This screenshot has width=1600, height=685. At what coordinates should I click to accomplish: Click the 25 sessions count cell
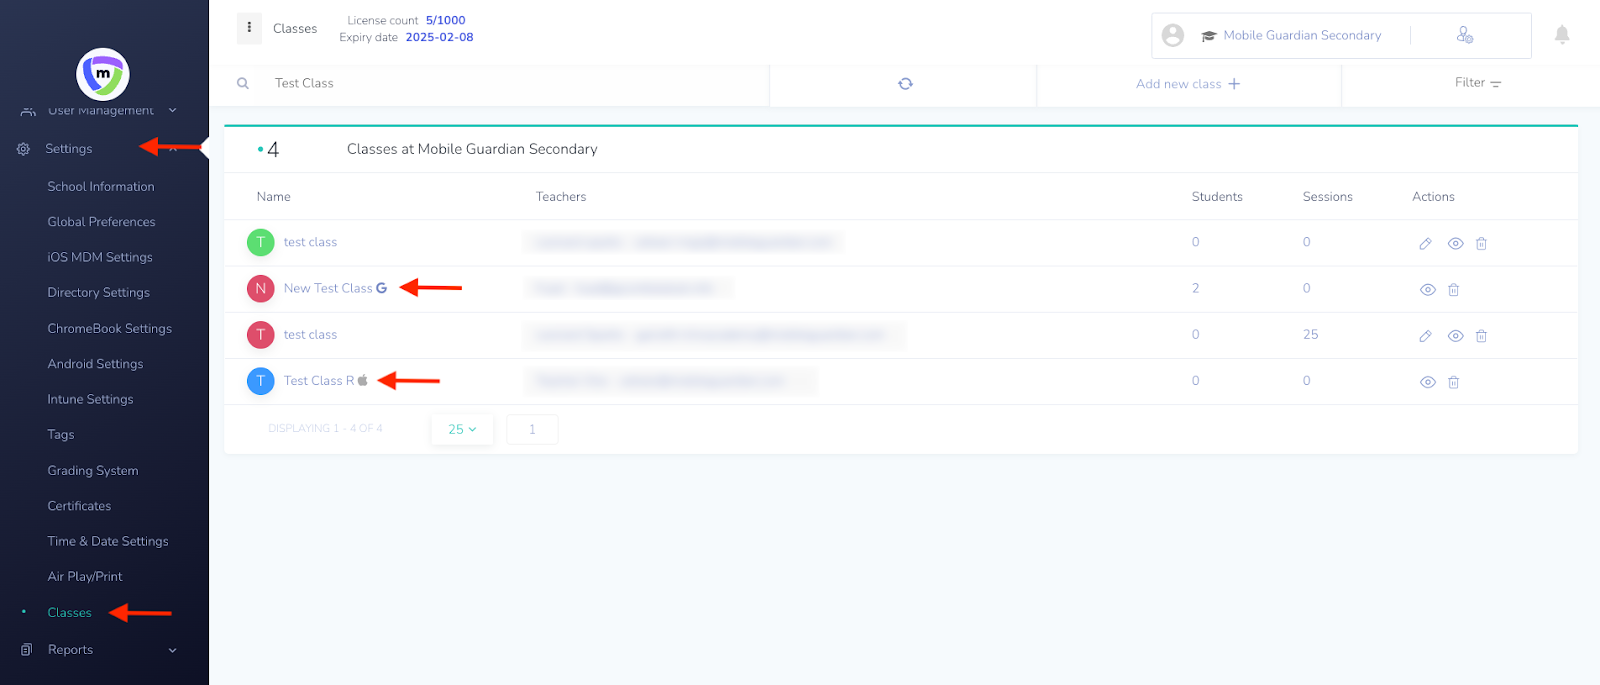[x=1310, y=335]
